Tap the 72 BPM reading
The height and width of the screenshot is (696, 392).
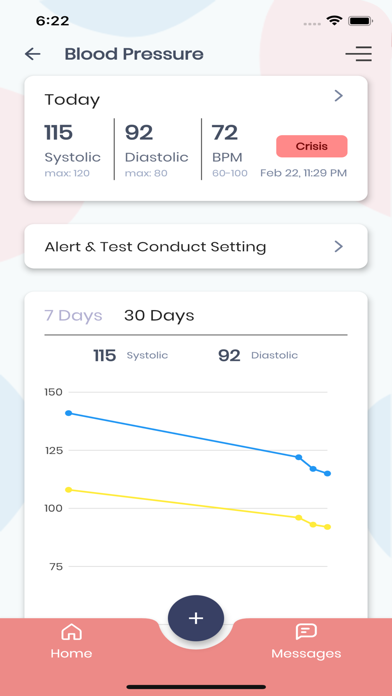tap(229, 150)
